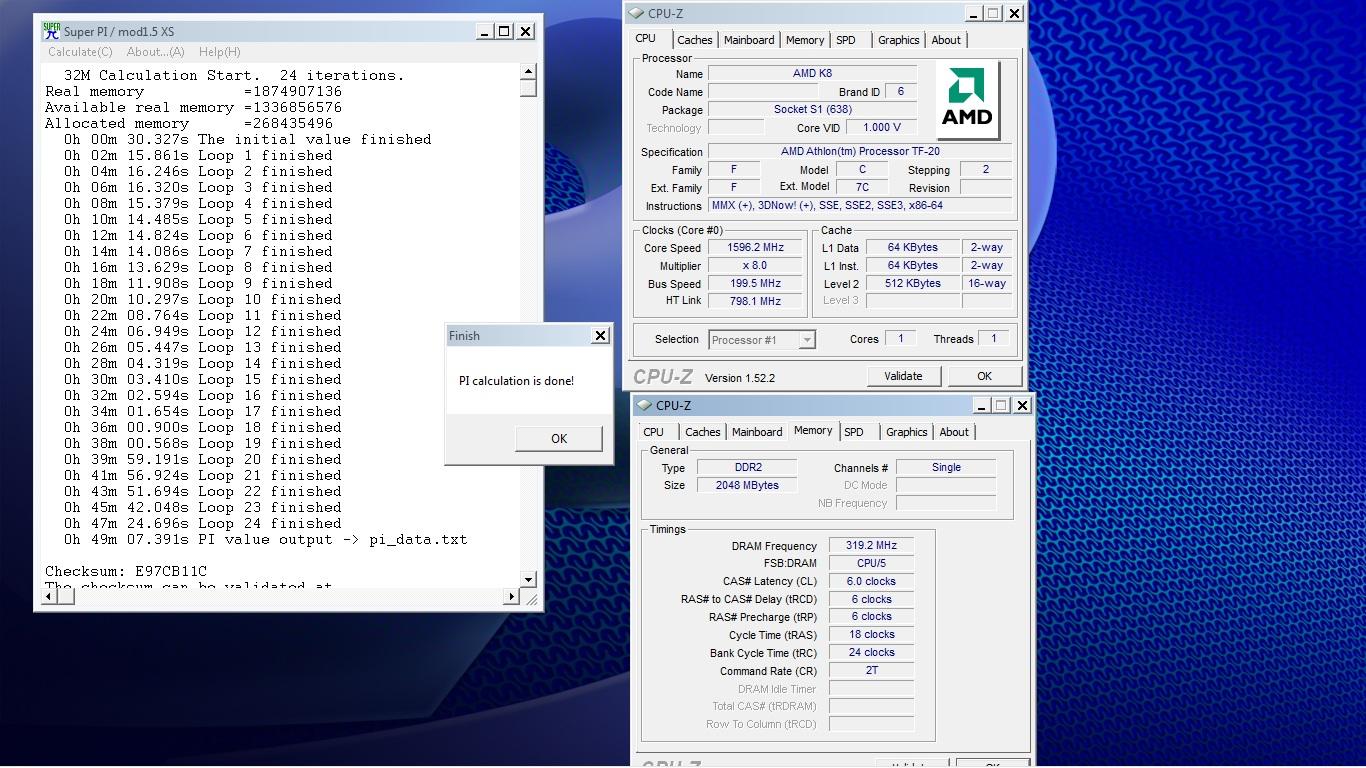Open SPD tab in bottom CPU-Z window
Viewport: 1366px width, 768px height.
(x=854, y=432)
